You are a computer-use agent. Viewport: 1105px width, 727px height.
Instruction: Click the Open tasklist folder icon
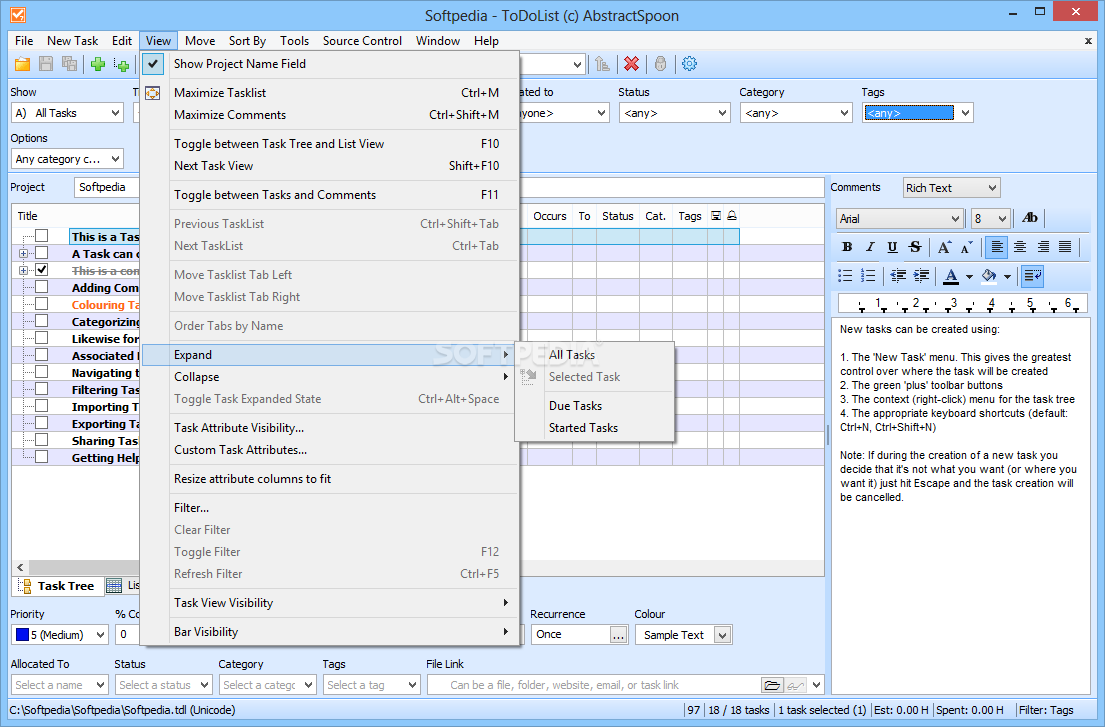[x=23, y=64]
